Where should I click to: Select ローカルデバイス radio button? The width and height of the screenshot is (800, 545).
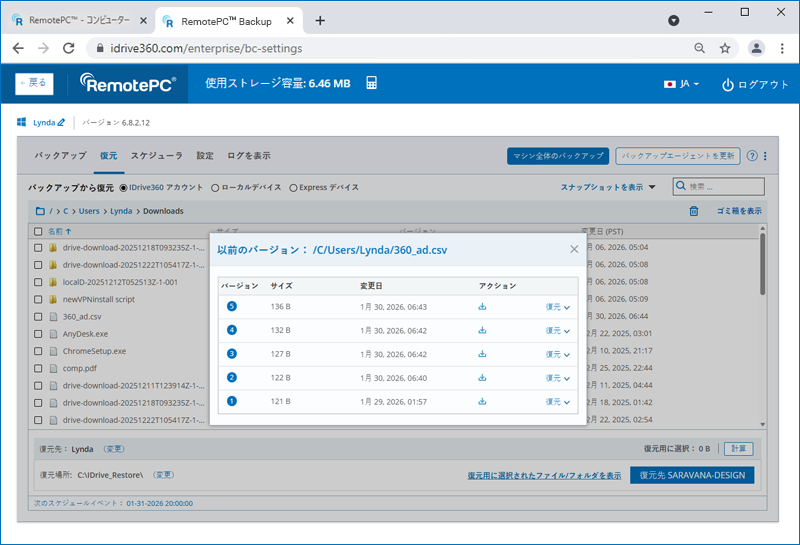pos(215,188)
